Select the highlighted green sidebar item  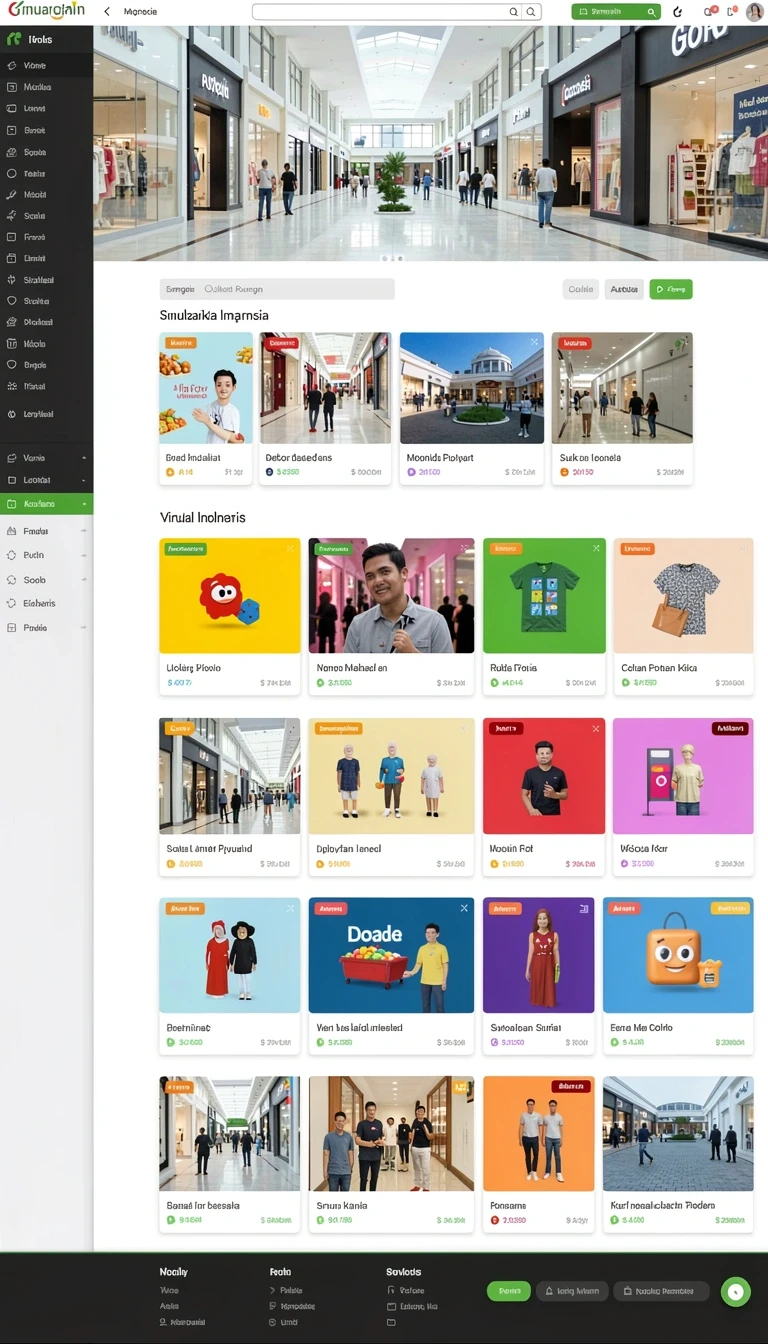[x=46, y=504]
